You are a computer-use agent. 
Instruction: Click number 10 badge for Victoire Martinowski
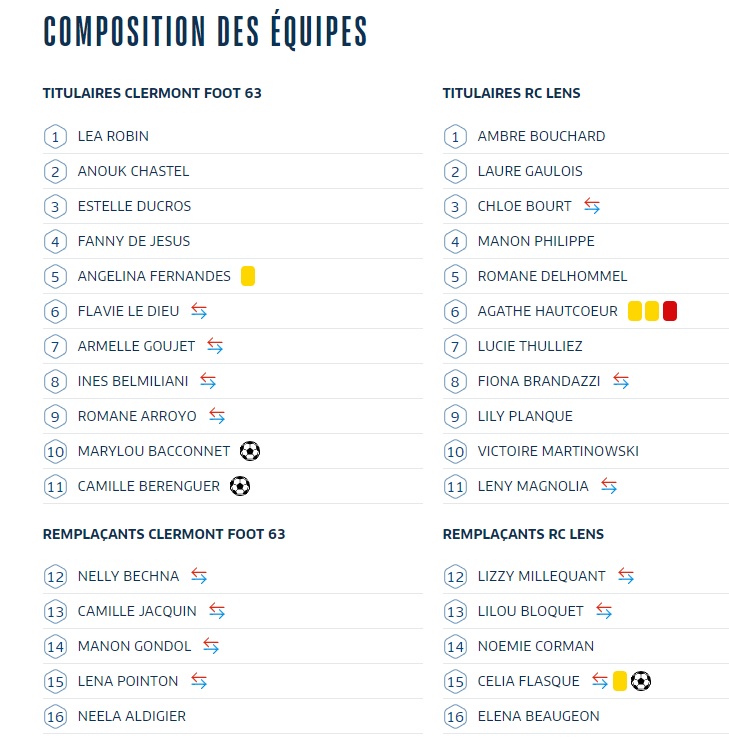coord(455,451)
